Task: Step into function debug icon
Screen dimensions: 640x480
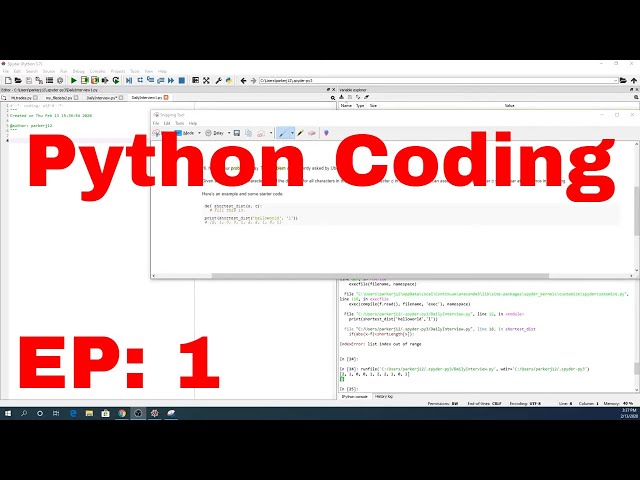Action: click(x=150, y=80)
